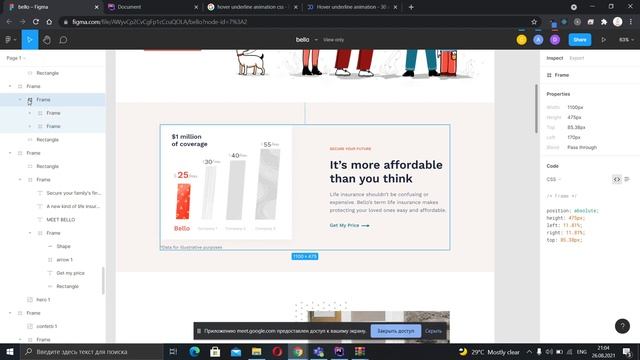This screenshot has height=360, width=640.
Task: Click the blue 'A' collaborator avatar
Action: click(x=538, y=40)
